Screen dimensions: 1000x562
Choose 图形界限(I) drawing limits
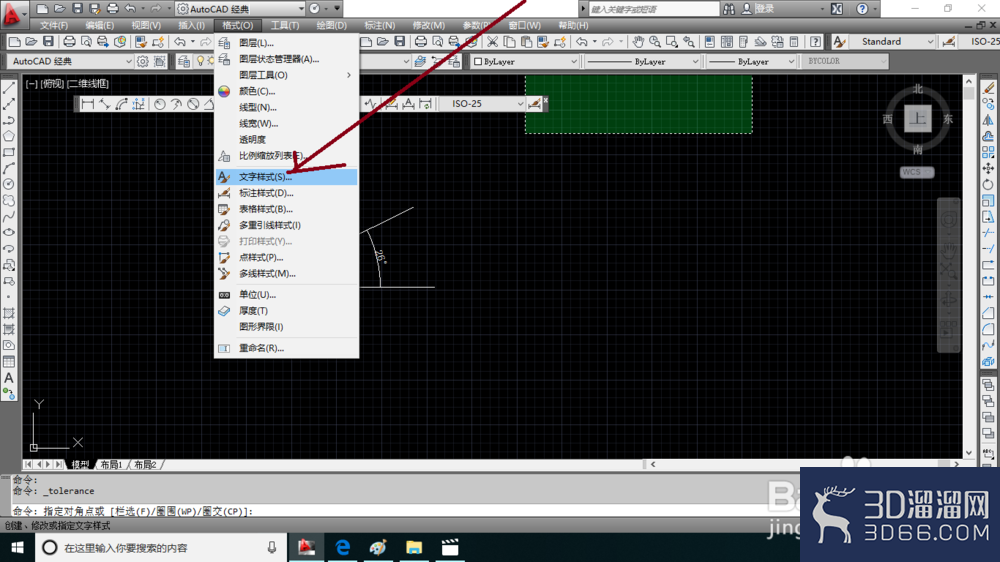(286, 327)
